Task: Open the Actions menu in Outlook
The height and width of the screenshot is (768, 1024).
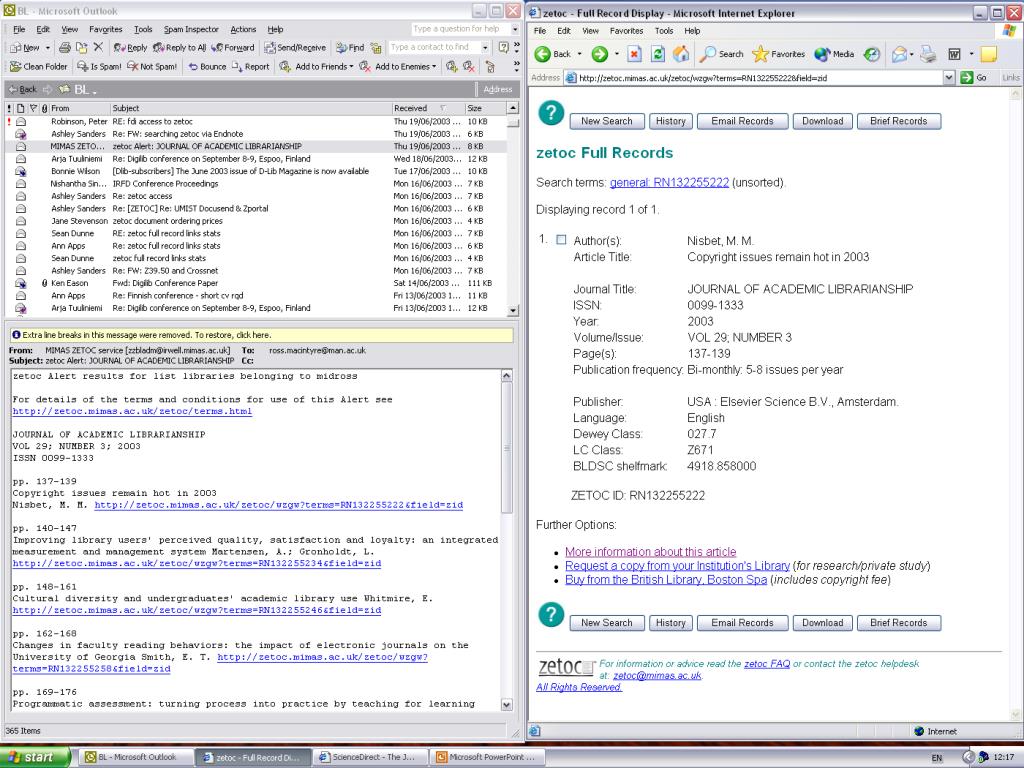Action: (x=243, y=29)
